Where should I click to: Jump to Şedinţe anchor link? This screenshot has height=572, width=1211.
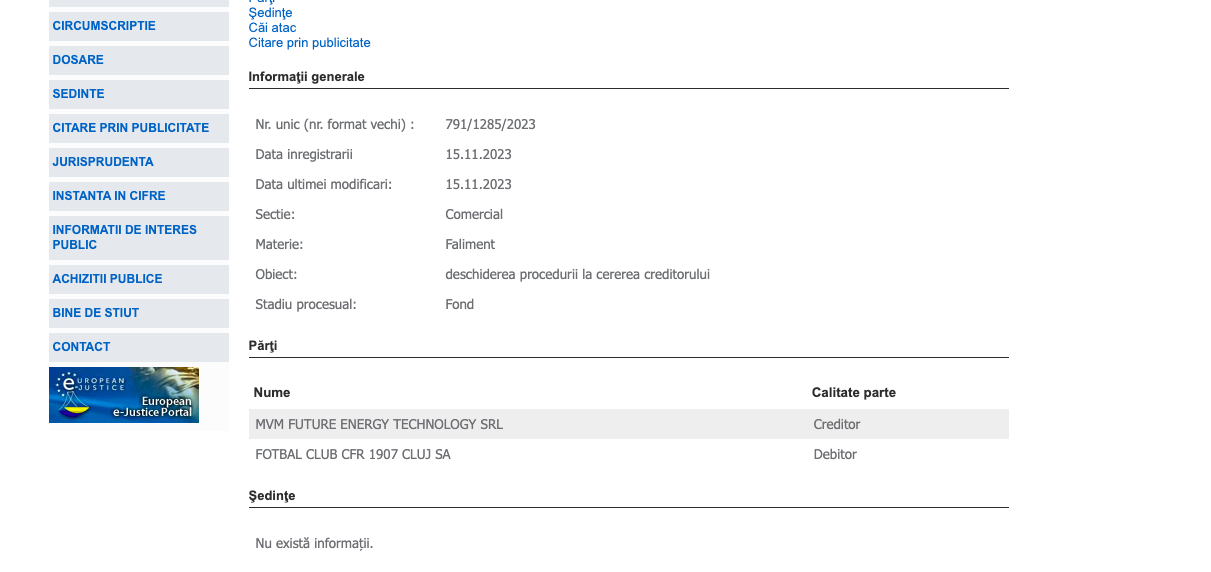[270, 13]
